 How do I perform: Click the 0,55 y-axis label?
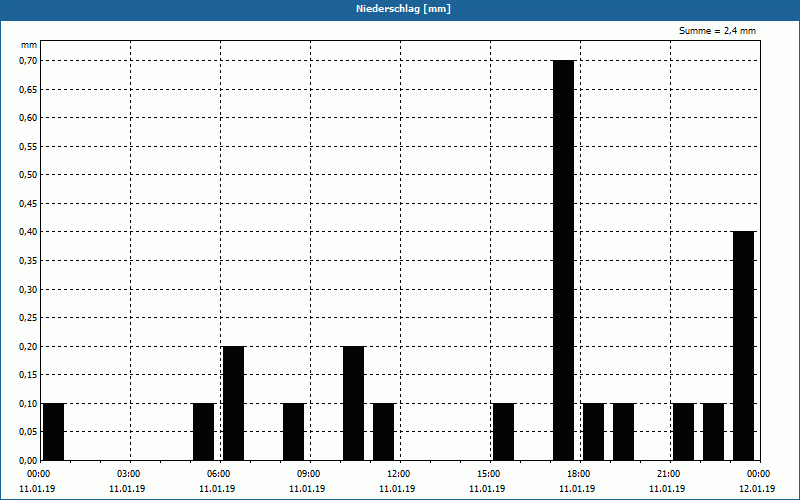(29, 146)
